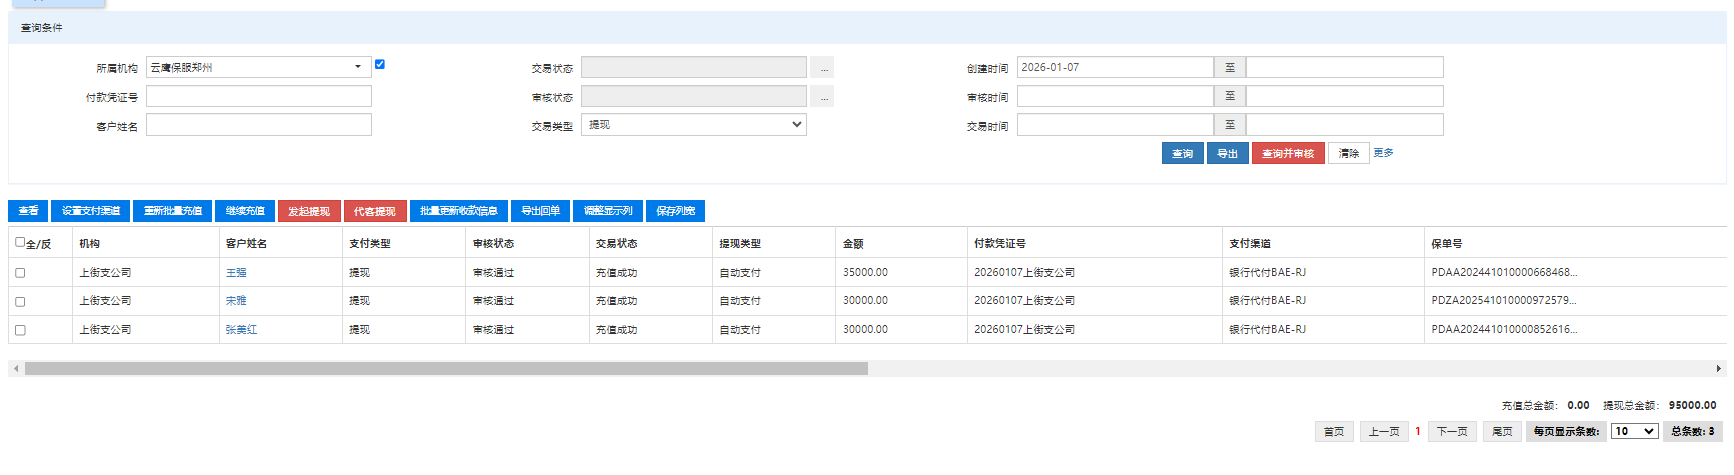This screenshot has width=1734, height=475.
Task: Open the 审核状态 picker ellipsis button
Action: pos(822,97)
